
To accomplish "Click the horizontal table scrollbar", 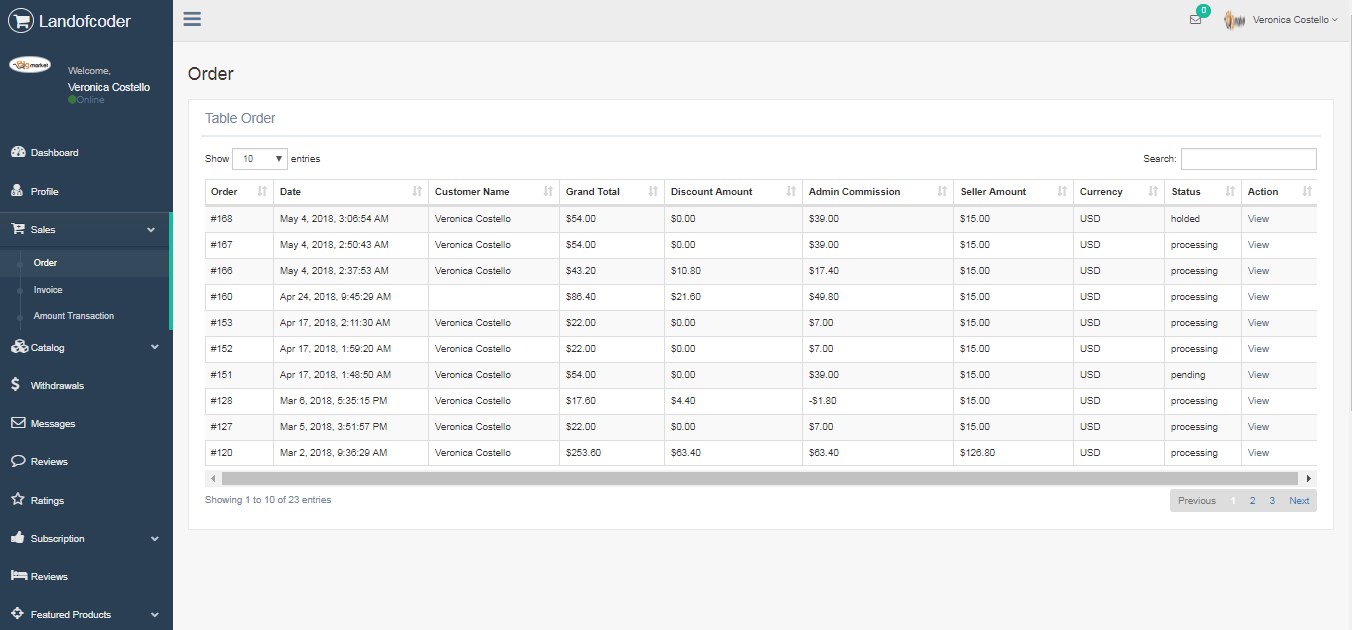I will pyautogui.click(x=758, y=479).
